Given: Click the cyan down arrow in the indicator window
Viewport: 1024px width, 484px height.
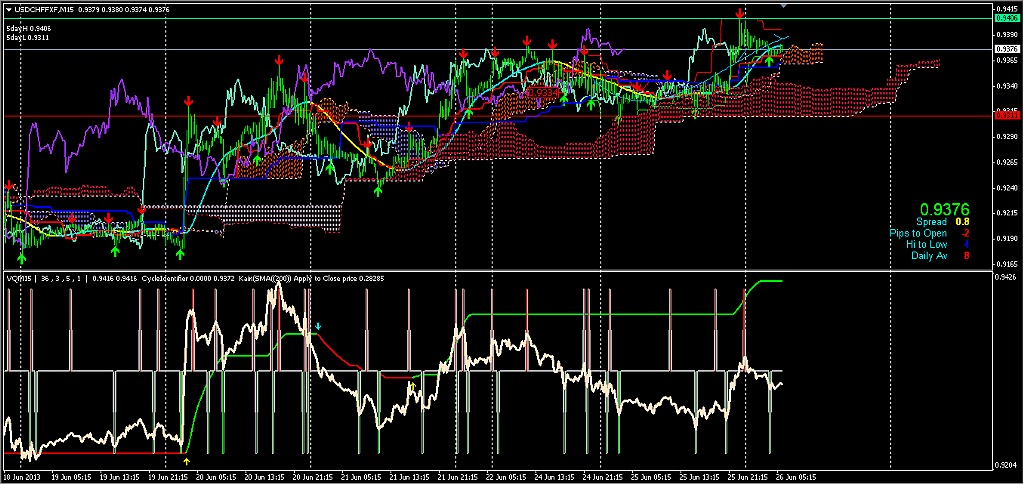Looking at the screenshot, I should 318,326.
